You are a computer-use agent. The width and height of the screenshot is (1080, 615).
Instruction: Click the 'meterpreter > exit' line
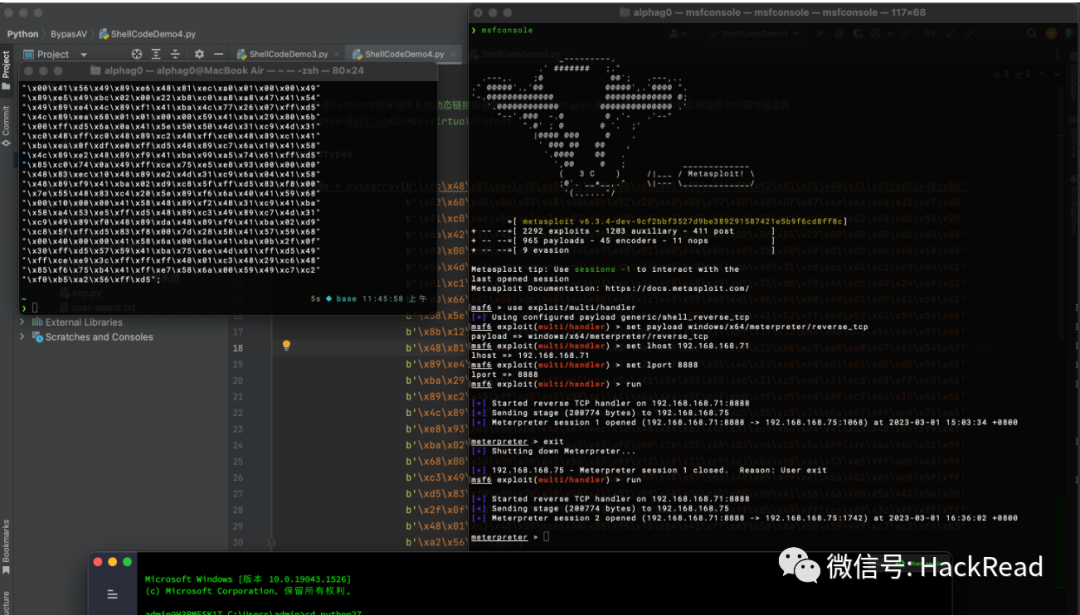pyautogui.click(x=517, y=441)
